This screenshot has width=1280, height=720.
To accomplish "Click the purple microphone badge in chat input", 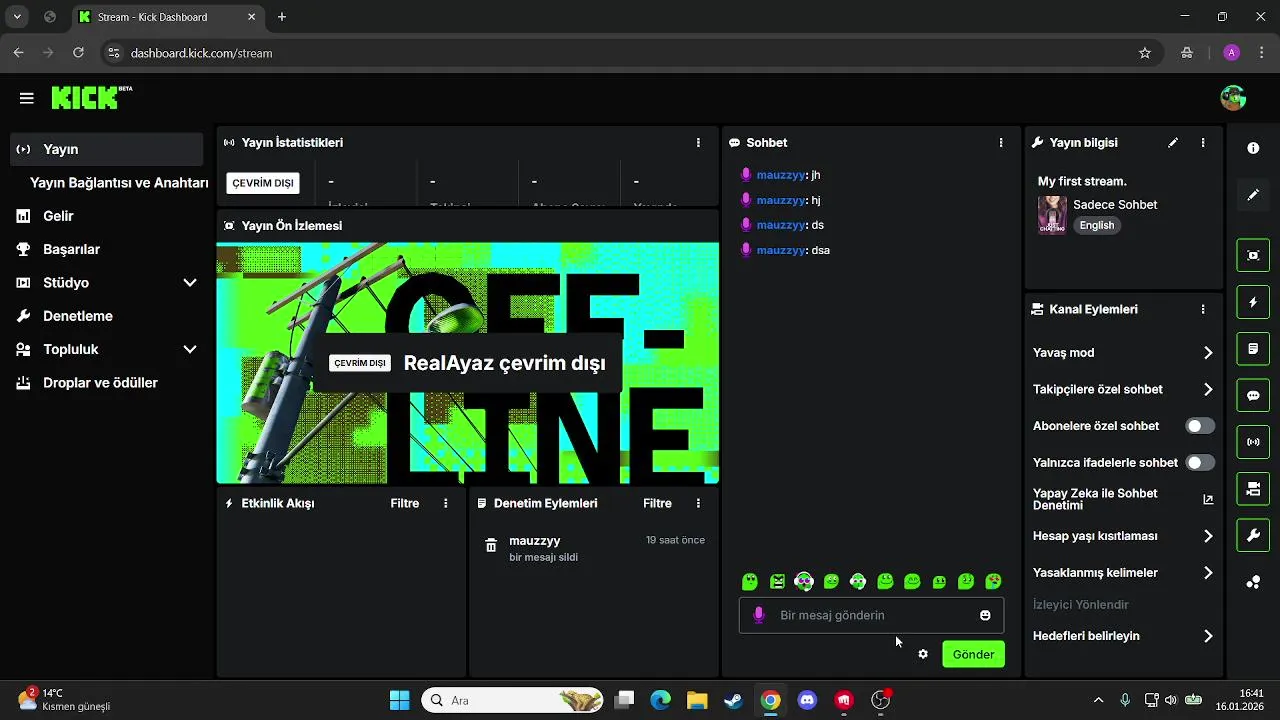I will tap(759, 615).
